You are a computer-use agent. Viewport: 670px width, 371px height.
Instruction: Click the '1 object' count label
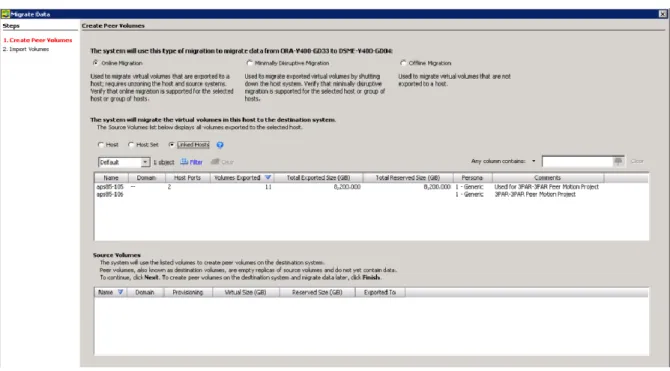point(164,162)
